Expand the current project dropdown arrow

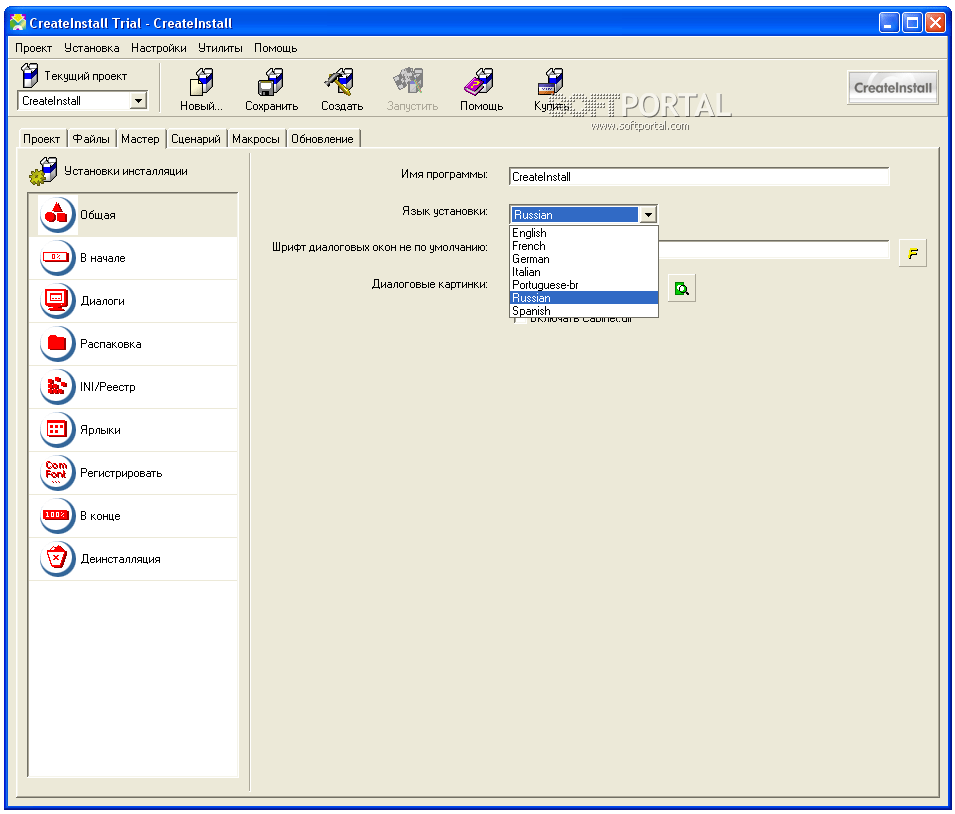click(x=139, y=101)
